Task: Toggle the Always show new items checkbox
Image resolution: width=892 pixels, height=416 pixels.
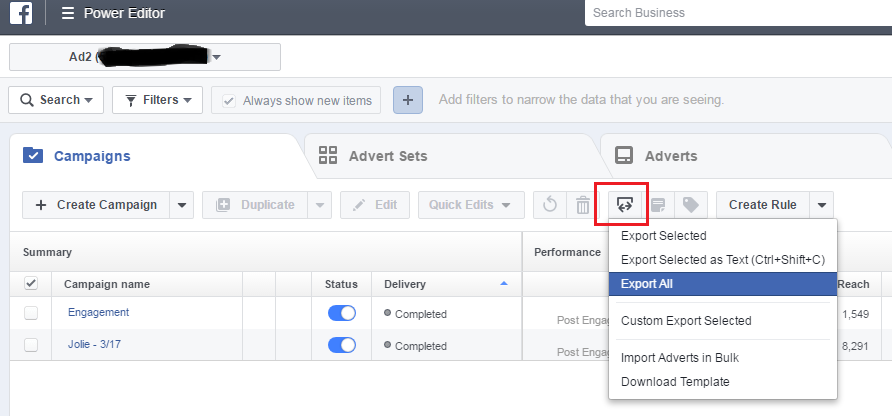Action: (x=229, y=101)
